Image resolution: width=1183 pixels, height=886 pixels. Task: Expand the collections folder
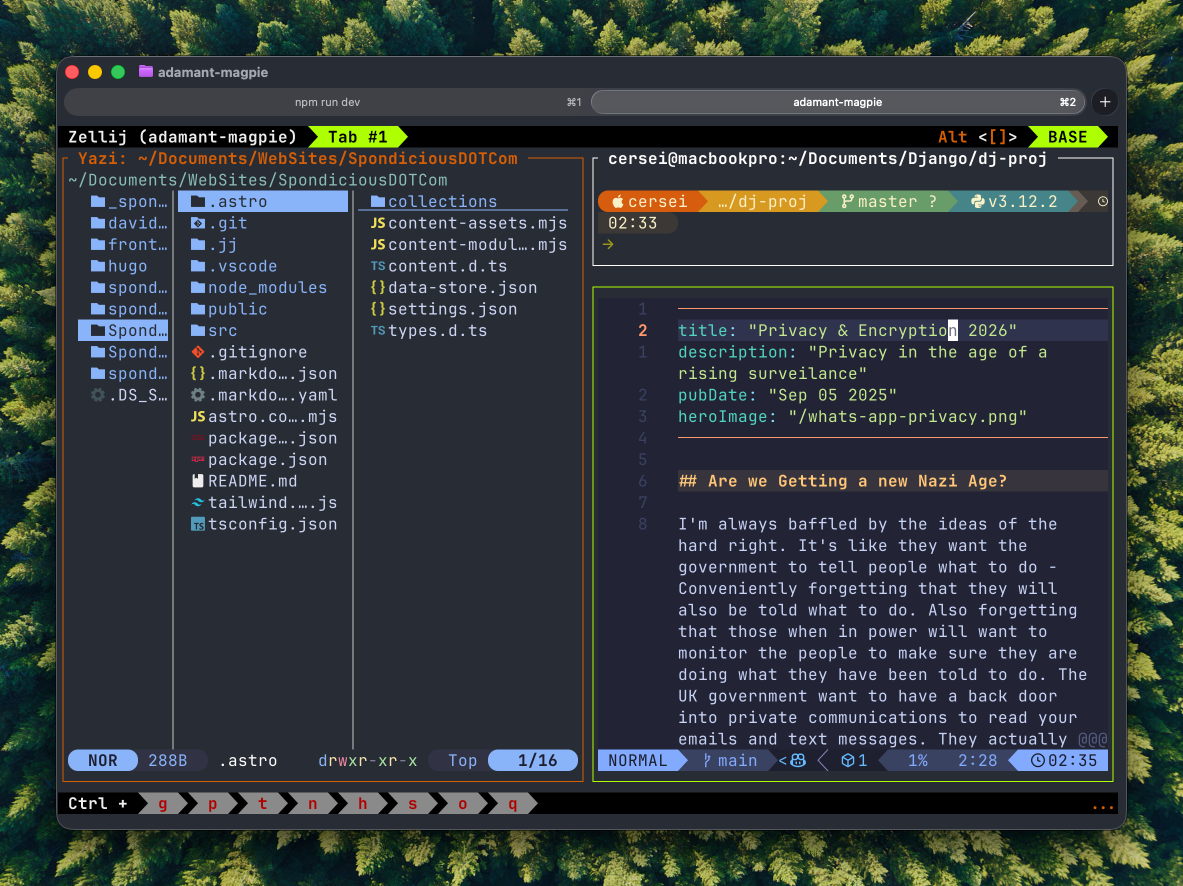click(442, 202)
